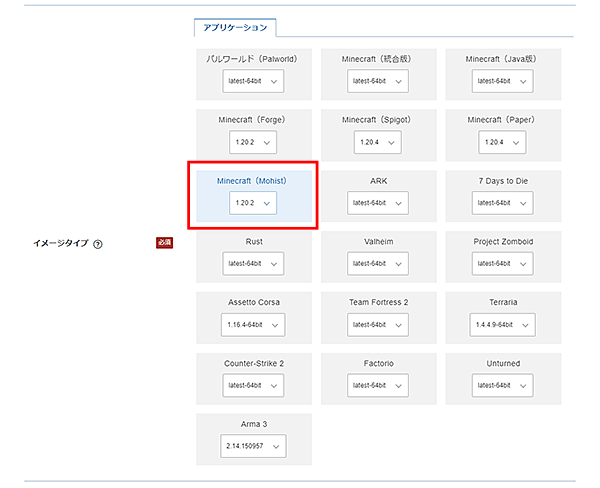600x488 pixels.
Task: Select the Minecraft (Java版) image title
Action: 501,59
